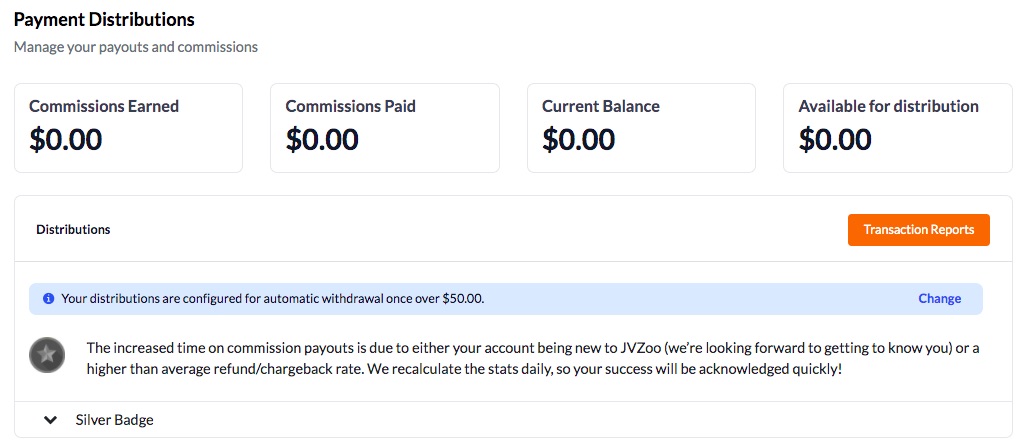Click the Manage your payouts subtitle

[136, 47]
